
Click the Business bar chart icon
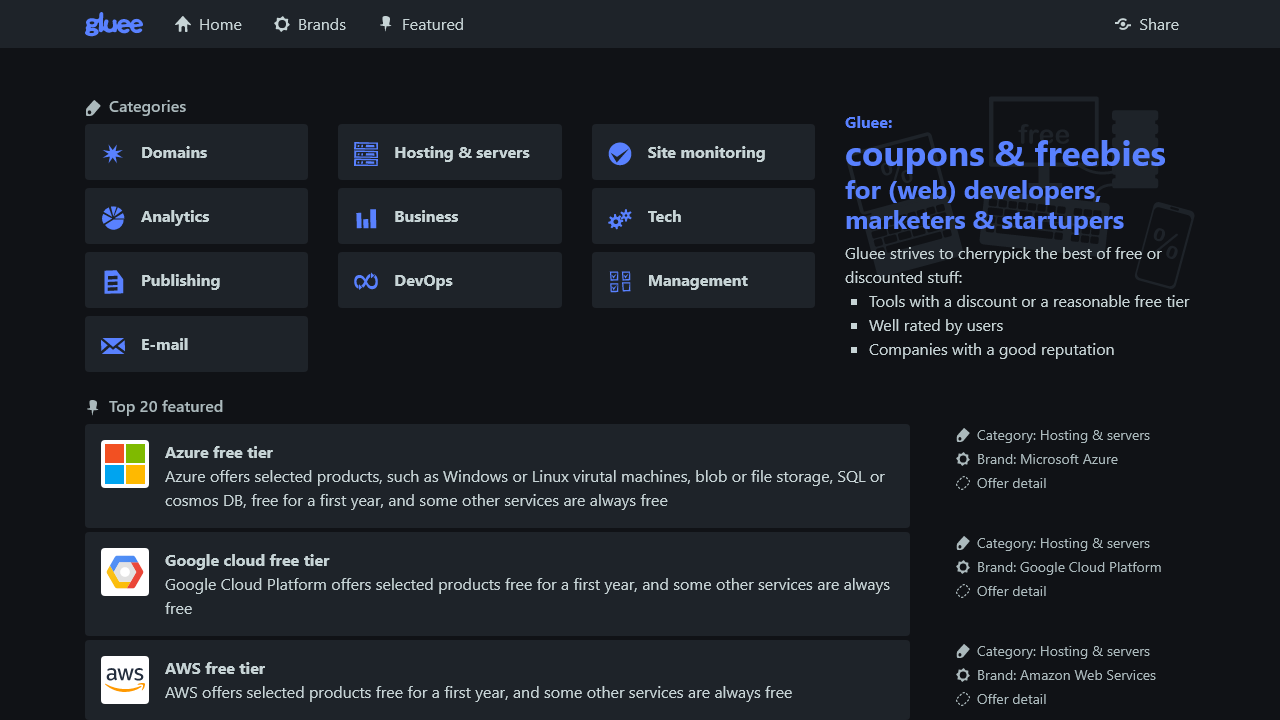pyautogui.click(x=366, y=217)
